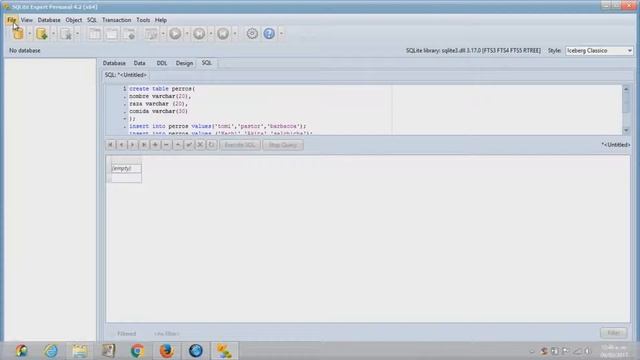Click the Insert Record plus button
The image size is (640, 360).
tap(155, 145)
